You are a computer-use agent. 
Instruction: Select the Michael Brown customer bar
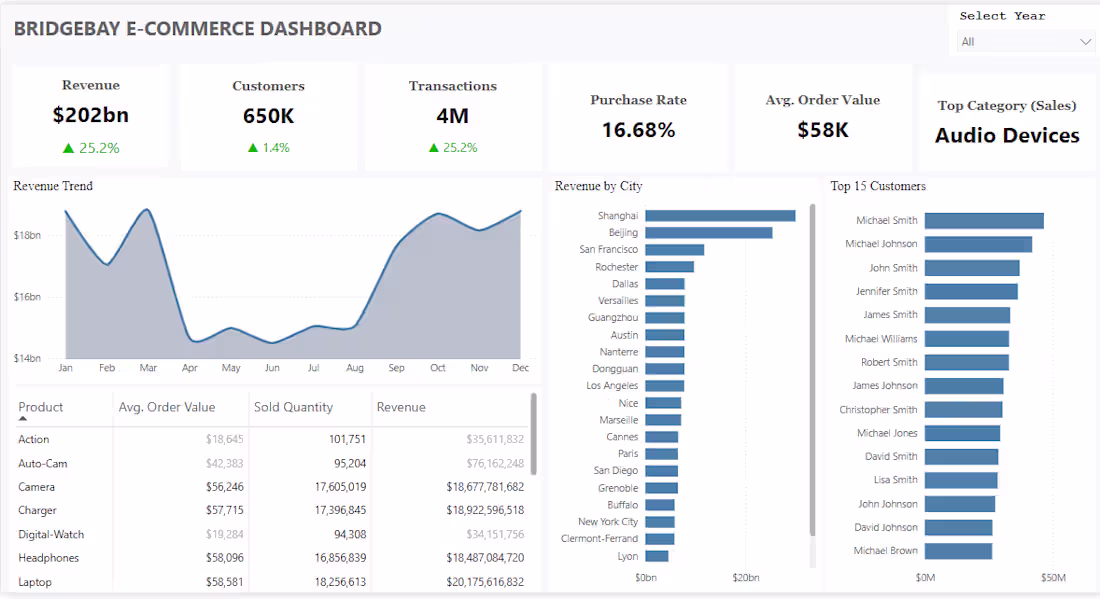(958, 551)
